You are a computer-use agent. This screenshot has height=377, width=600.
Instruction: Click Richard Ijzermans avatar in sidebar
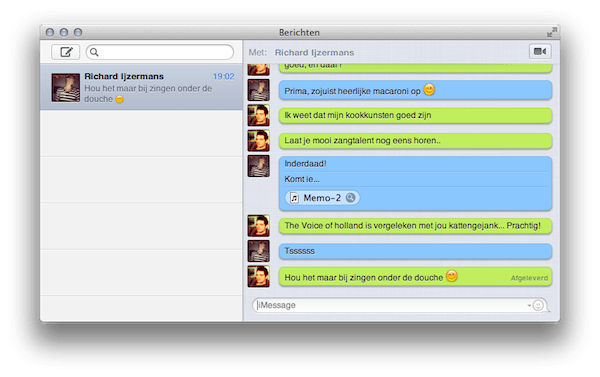click(66, 88)
